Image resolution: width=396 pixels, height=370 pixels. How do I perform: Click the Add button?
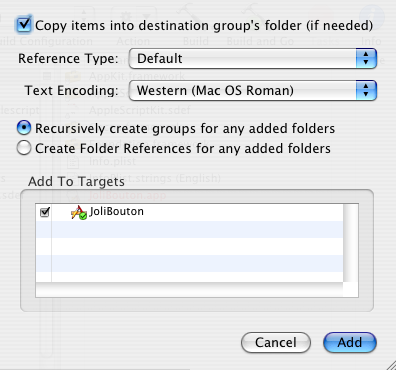click(350, 342)
